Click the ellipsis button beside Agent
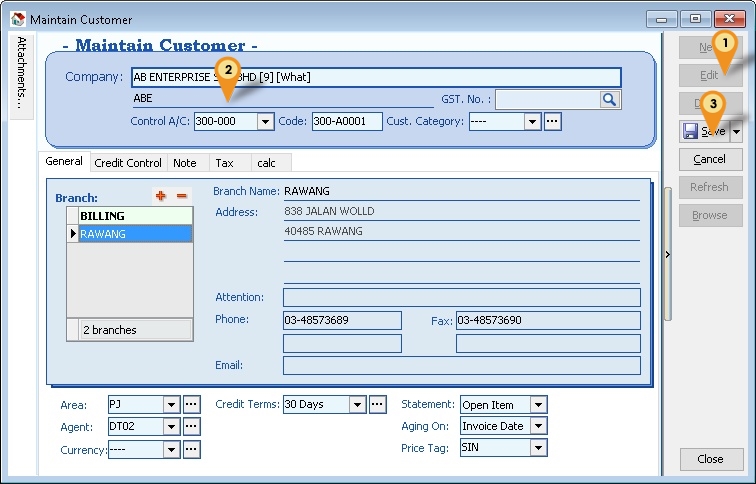756x484 pixels. [x=191, y=427]
